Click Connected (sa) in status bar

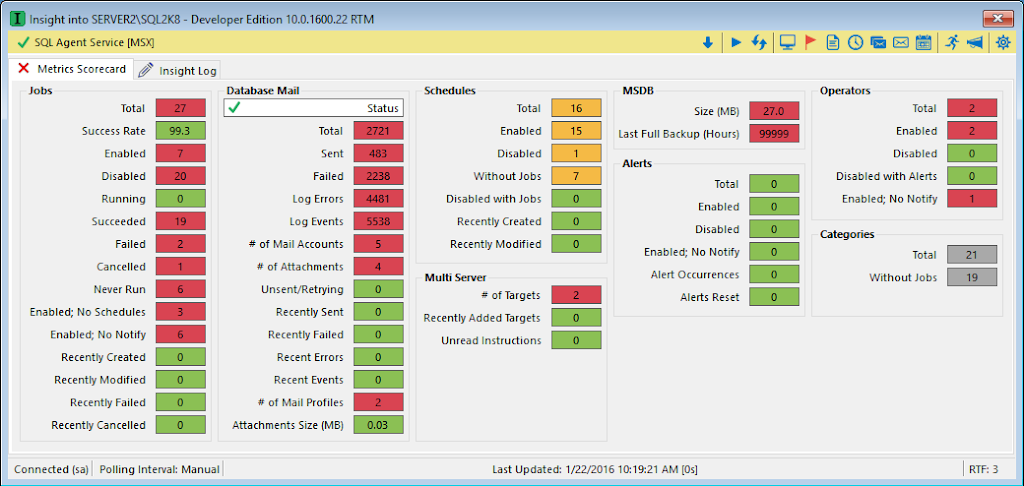click(x=52, y=469)
